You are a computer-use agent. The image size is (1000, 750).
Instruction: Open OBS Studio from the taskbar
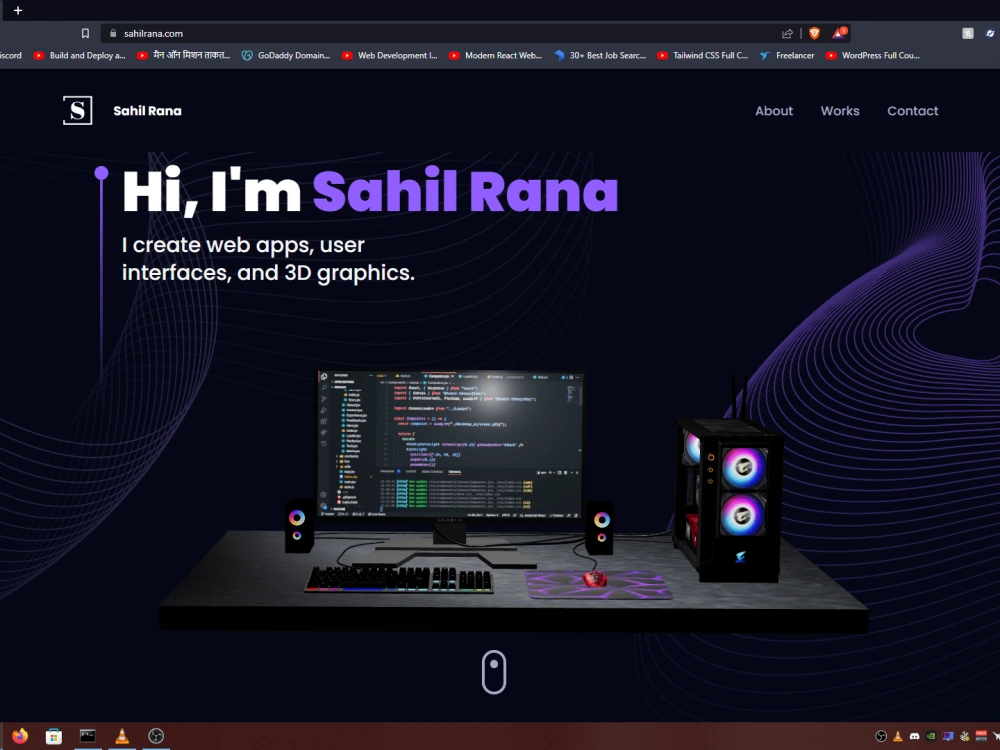click(x=156, y=736)
